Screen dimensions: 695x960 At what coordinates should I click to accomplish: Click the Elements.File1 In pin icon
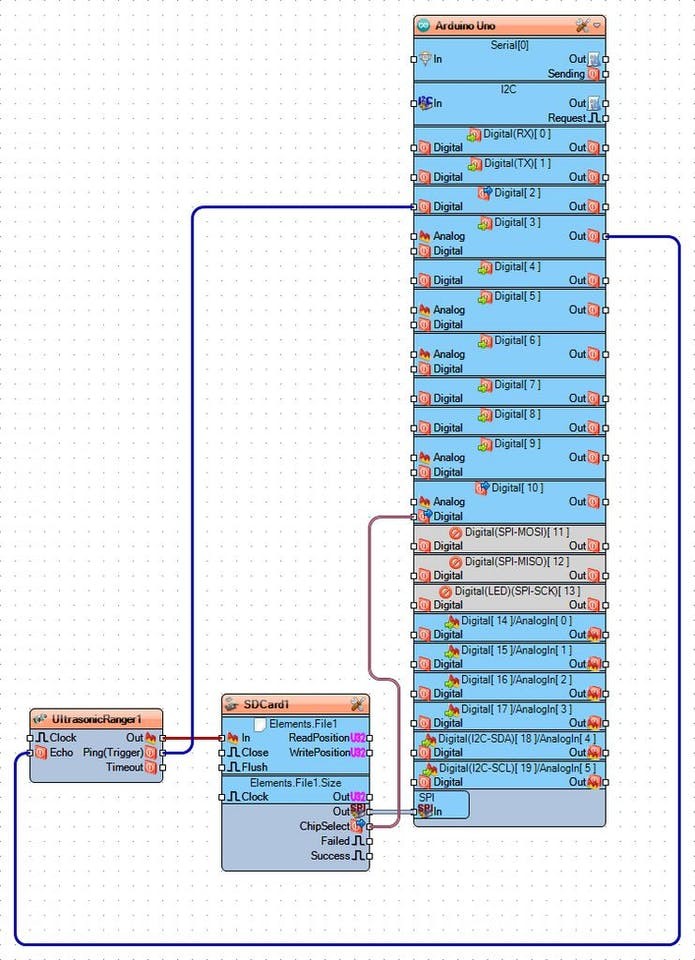tap(233, 738)
